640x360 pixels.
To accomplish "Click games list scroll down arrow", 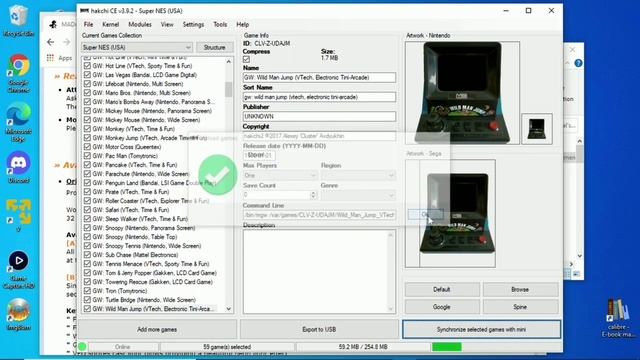I will pos(229,309).
